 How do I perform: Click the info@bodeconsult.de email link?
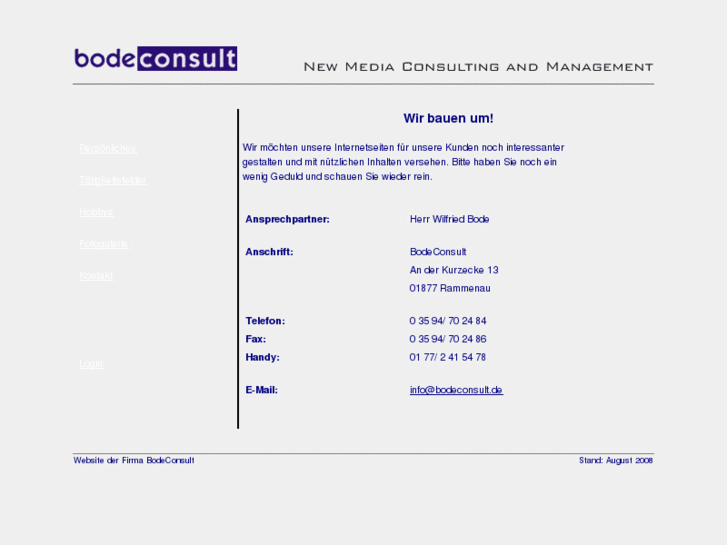[x=456, y=390]
